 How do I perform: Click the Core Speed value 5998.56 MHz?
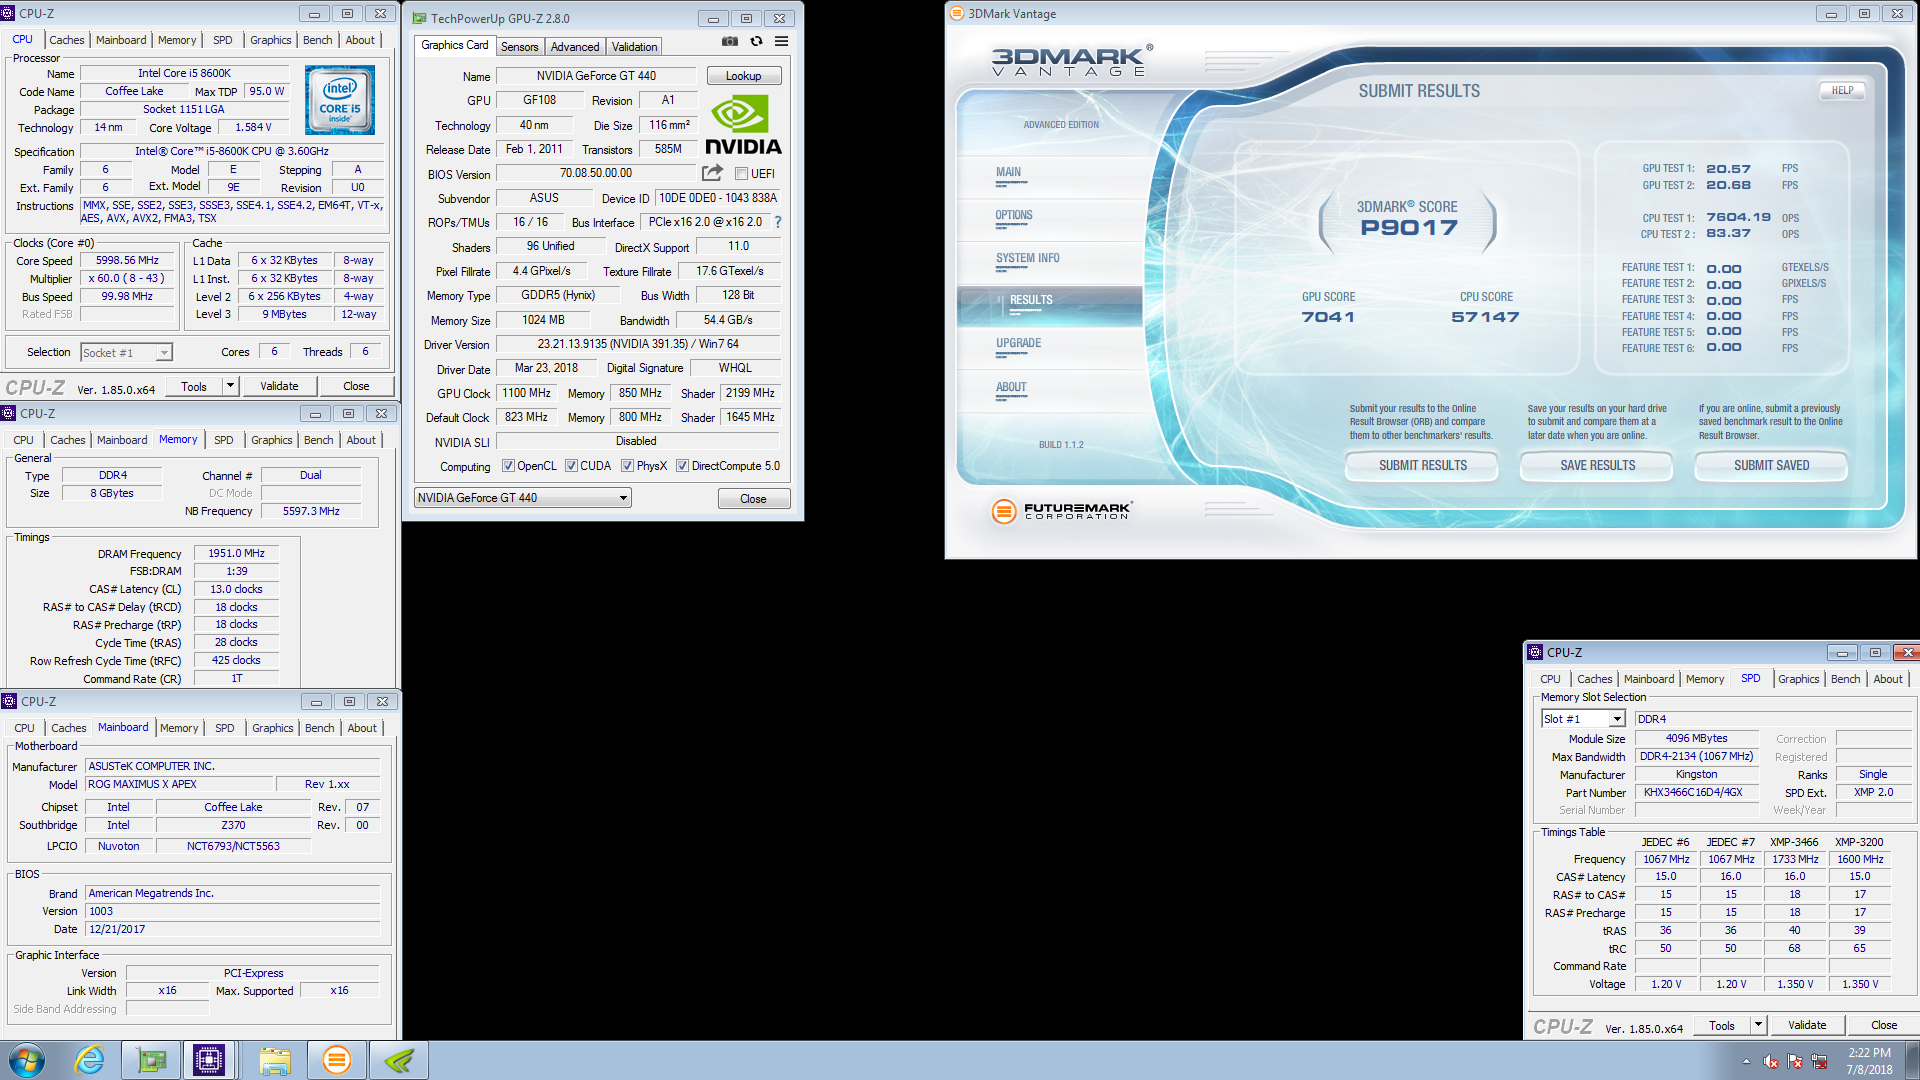127,260
